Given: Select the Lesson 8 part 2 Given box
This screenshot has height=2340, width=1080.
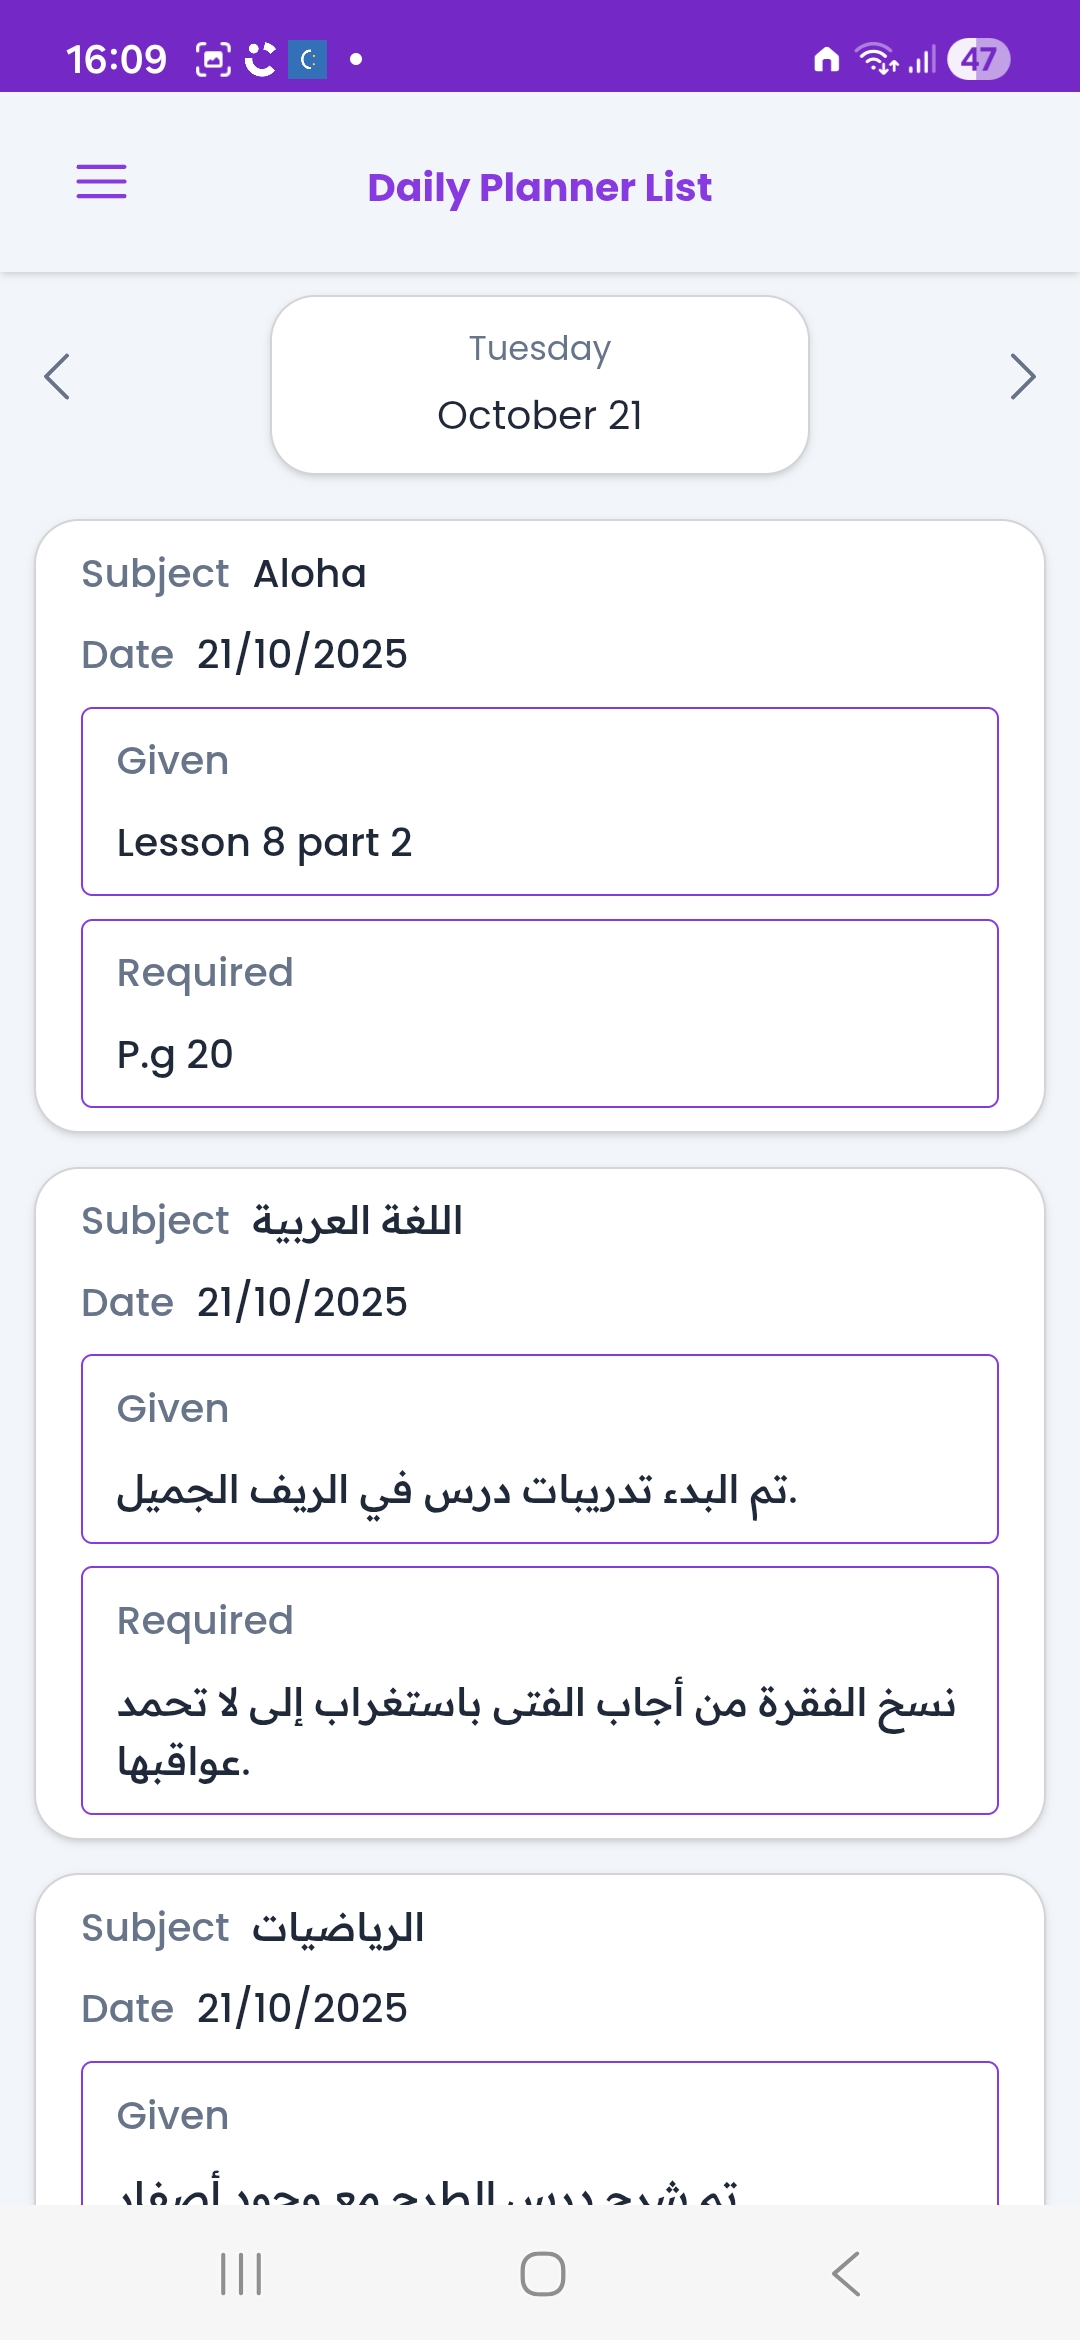Looking at the screenshot, I should click(540, 802).
